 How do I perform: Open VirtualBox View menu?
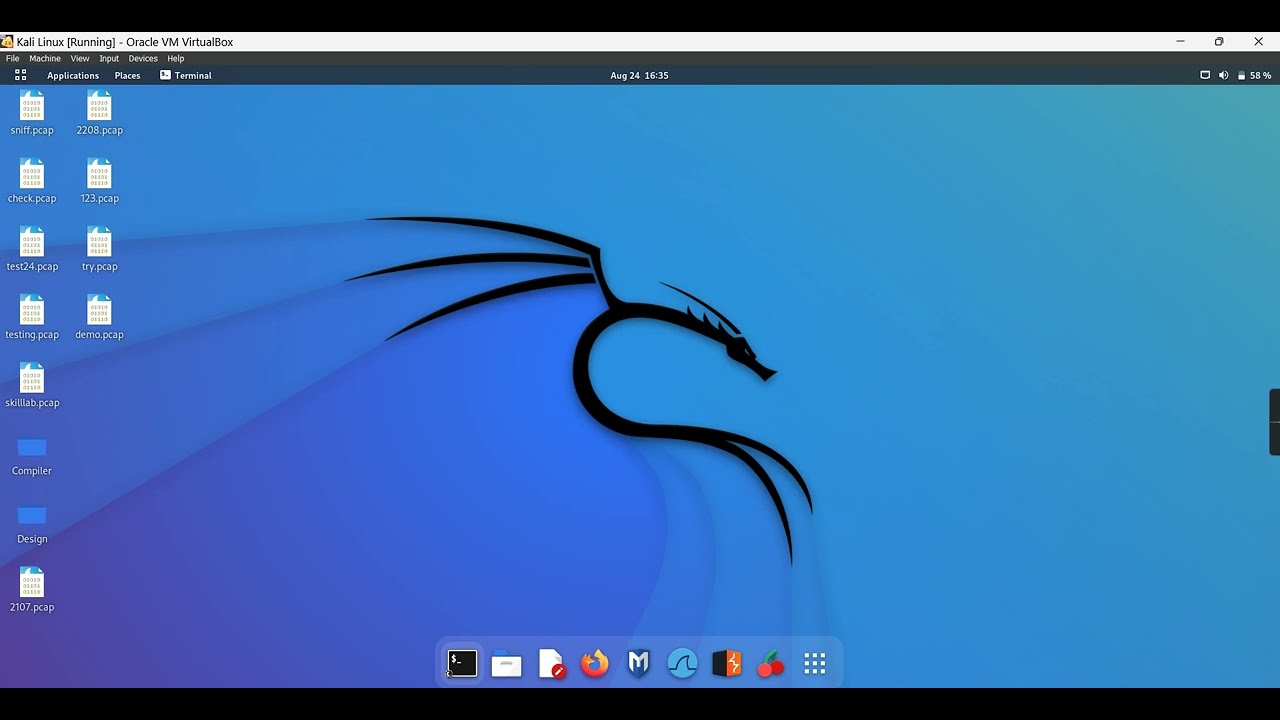(x=80, y=59)
